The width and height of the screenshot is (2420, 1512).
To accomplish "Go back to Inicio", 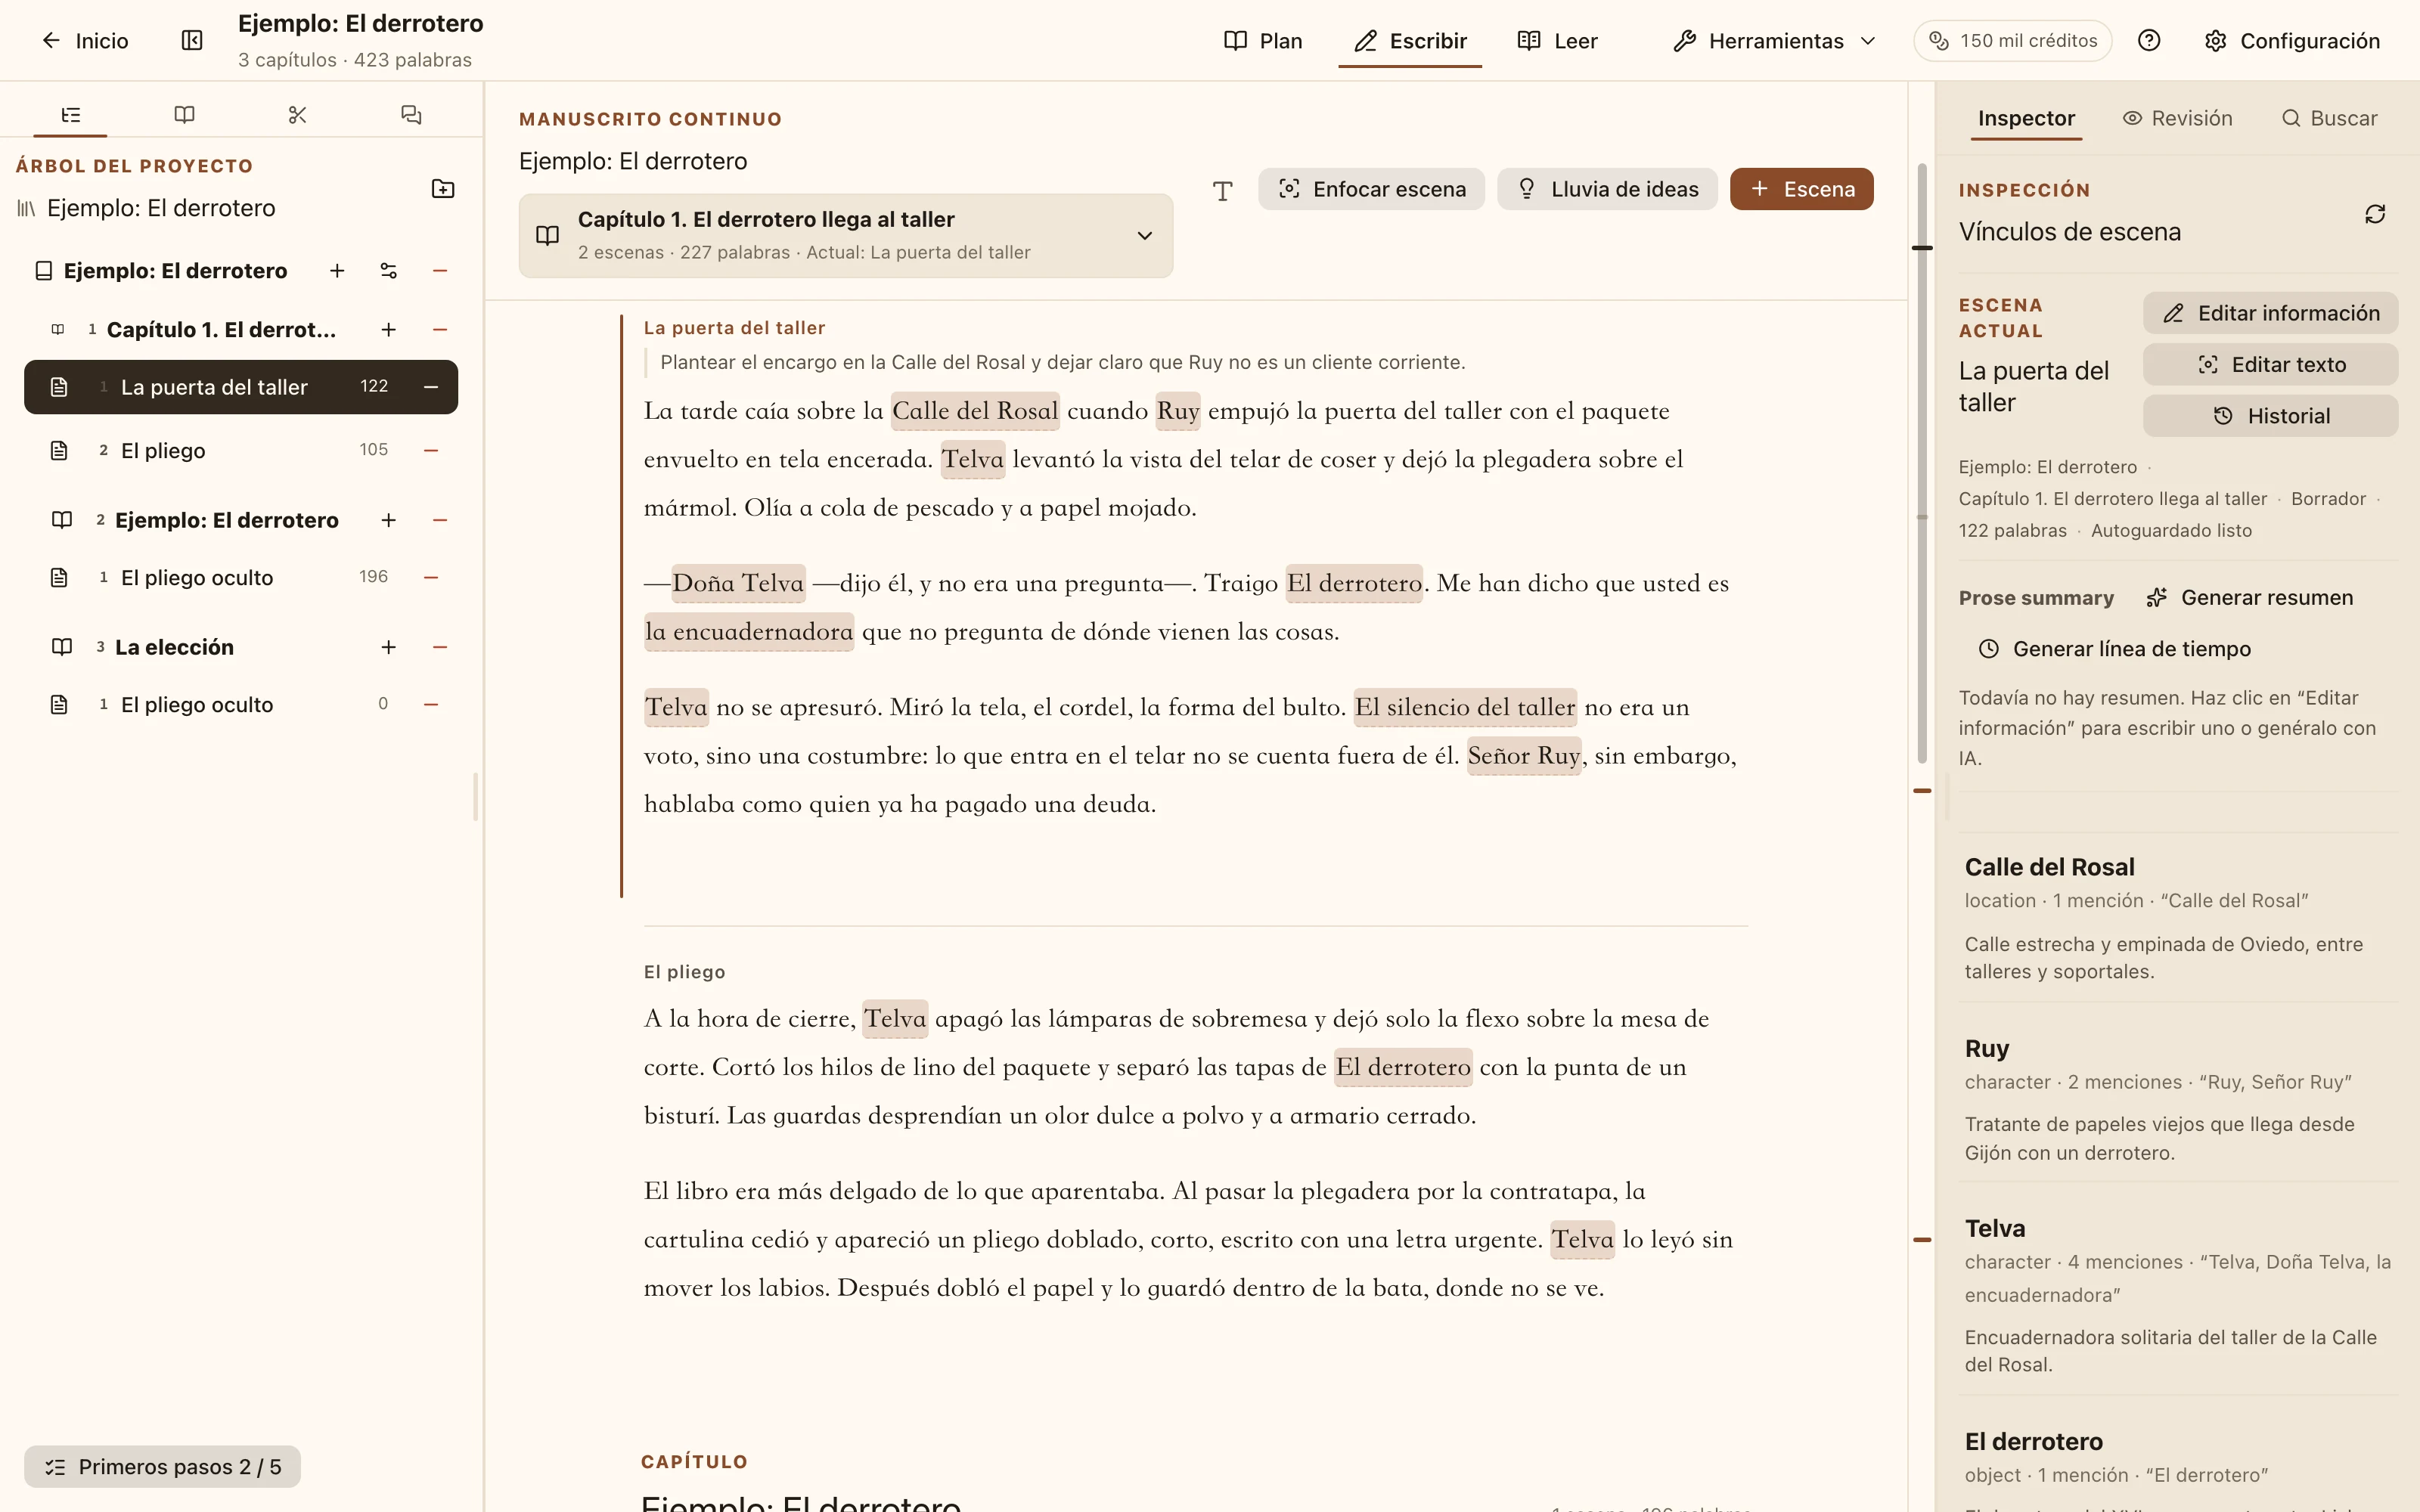I will [x=85, y=41].
